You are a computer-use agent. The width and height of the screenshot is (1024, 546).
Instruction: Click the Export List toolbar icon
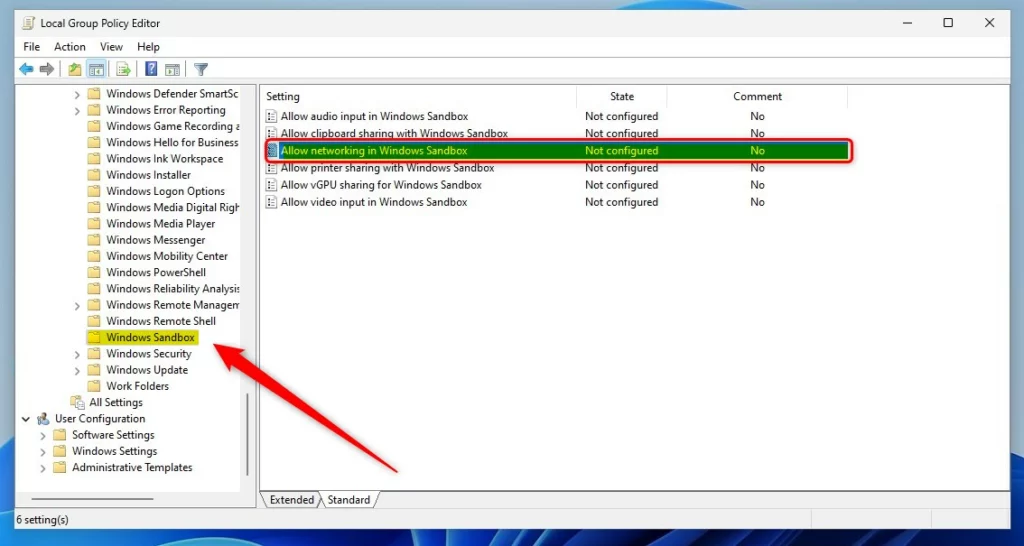(123, 69)
